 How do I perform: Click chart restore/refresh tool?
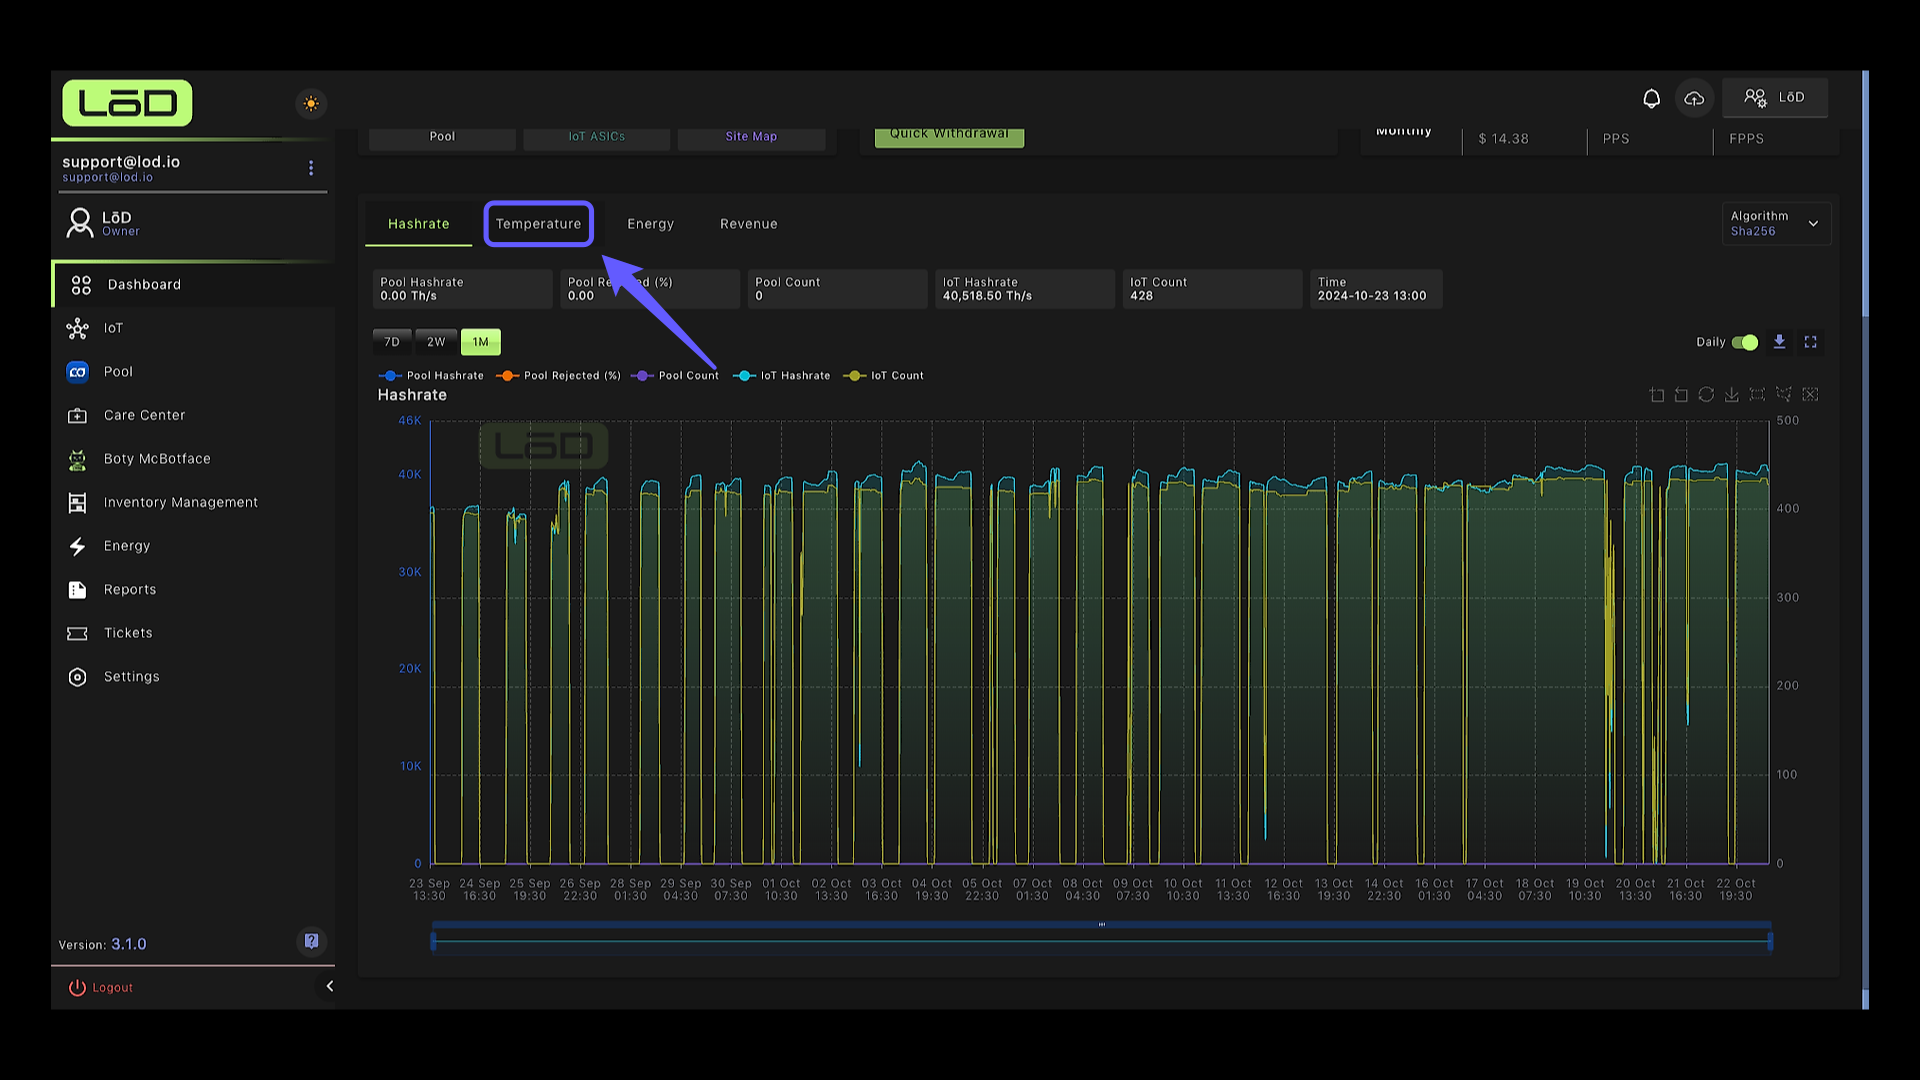tap(1706, 395)
